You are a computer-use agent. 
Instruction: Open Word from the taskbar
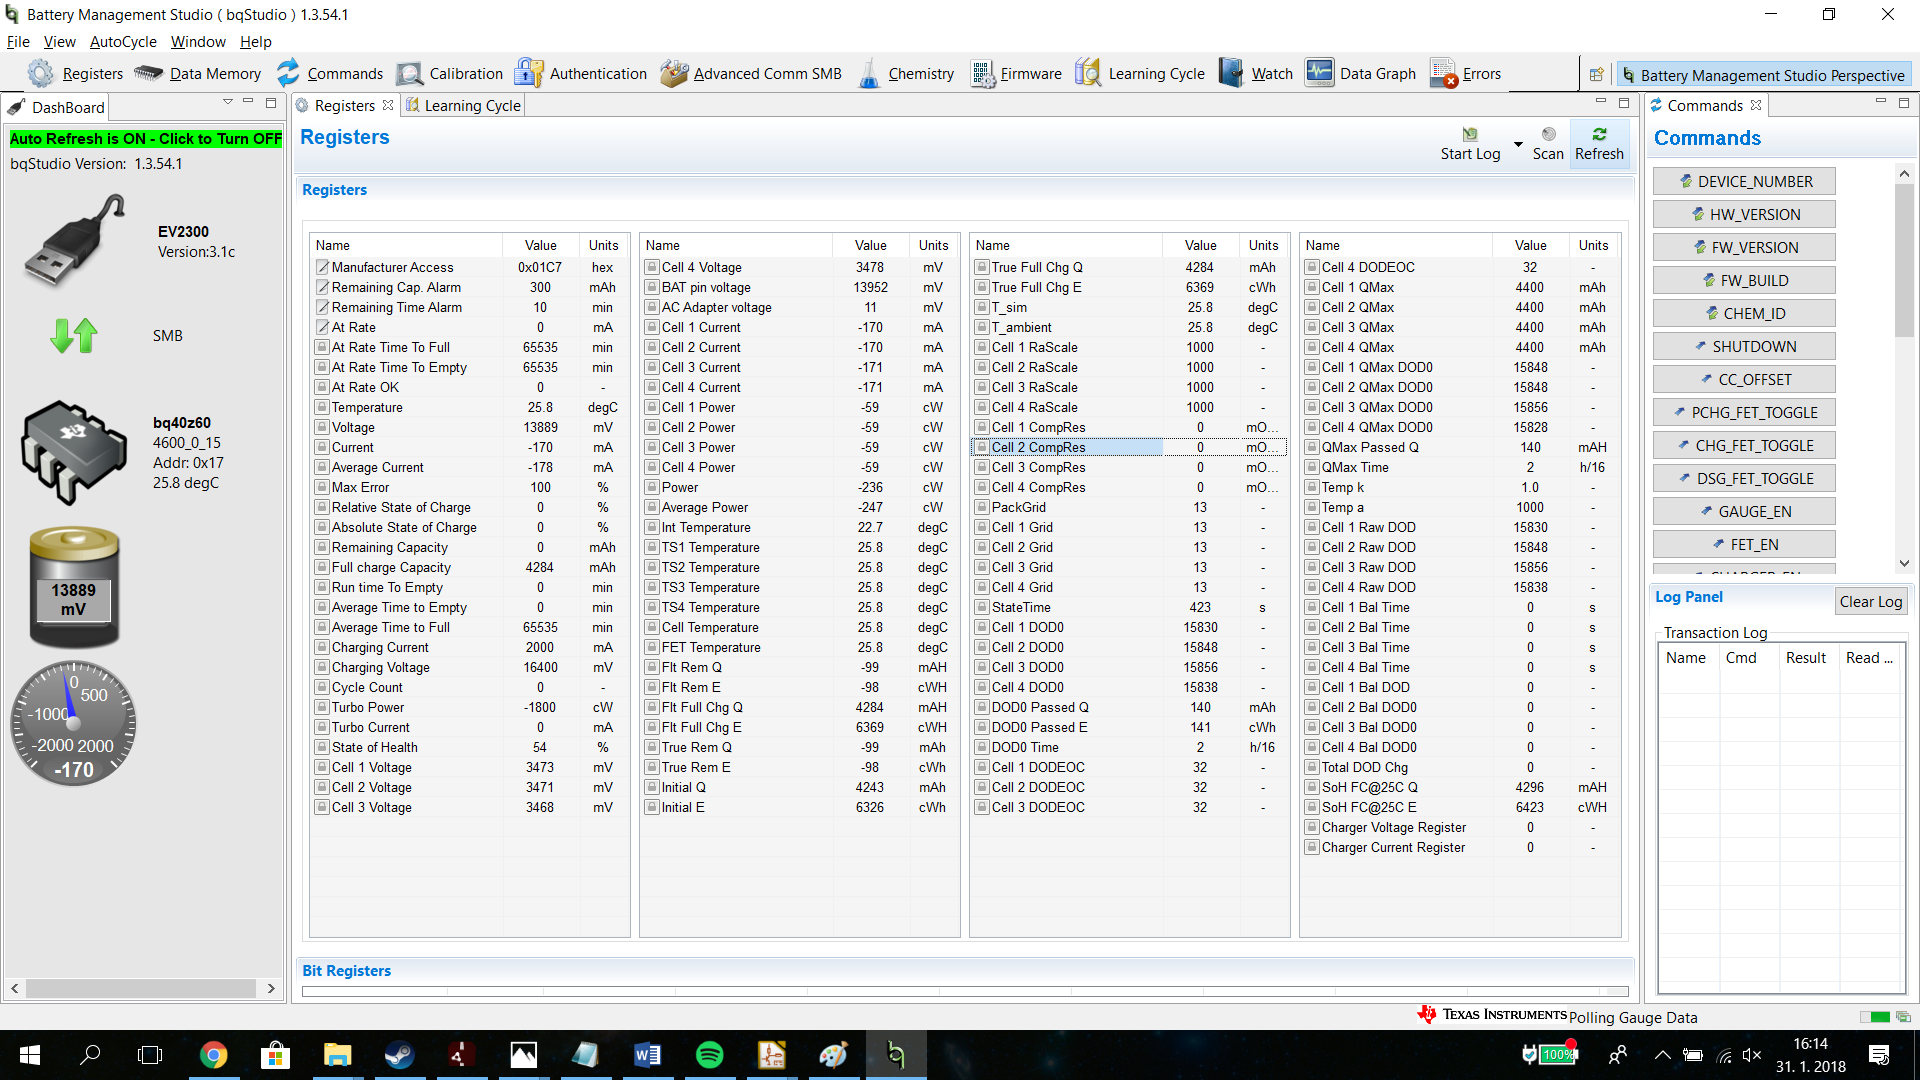647,1054
